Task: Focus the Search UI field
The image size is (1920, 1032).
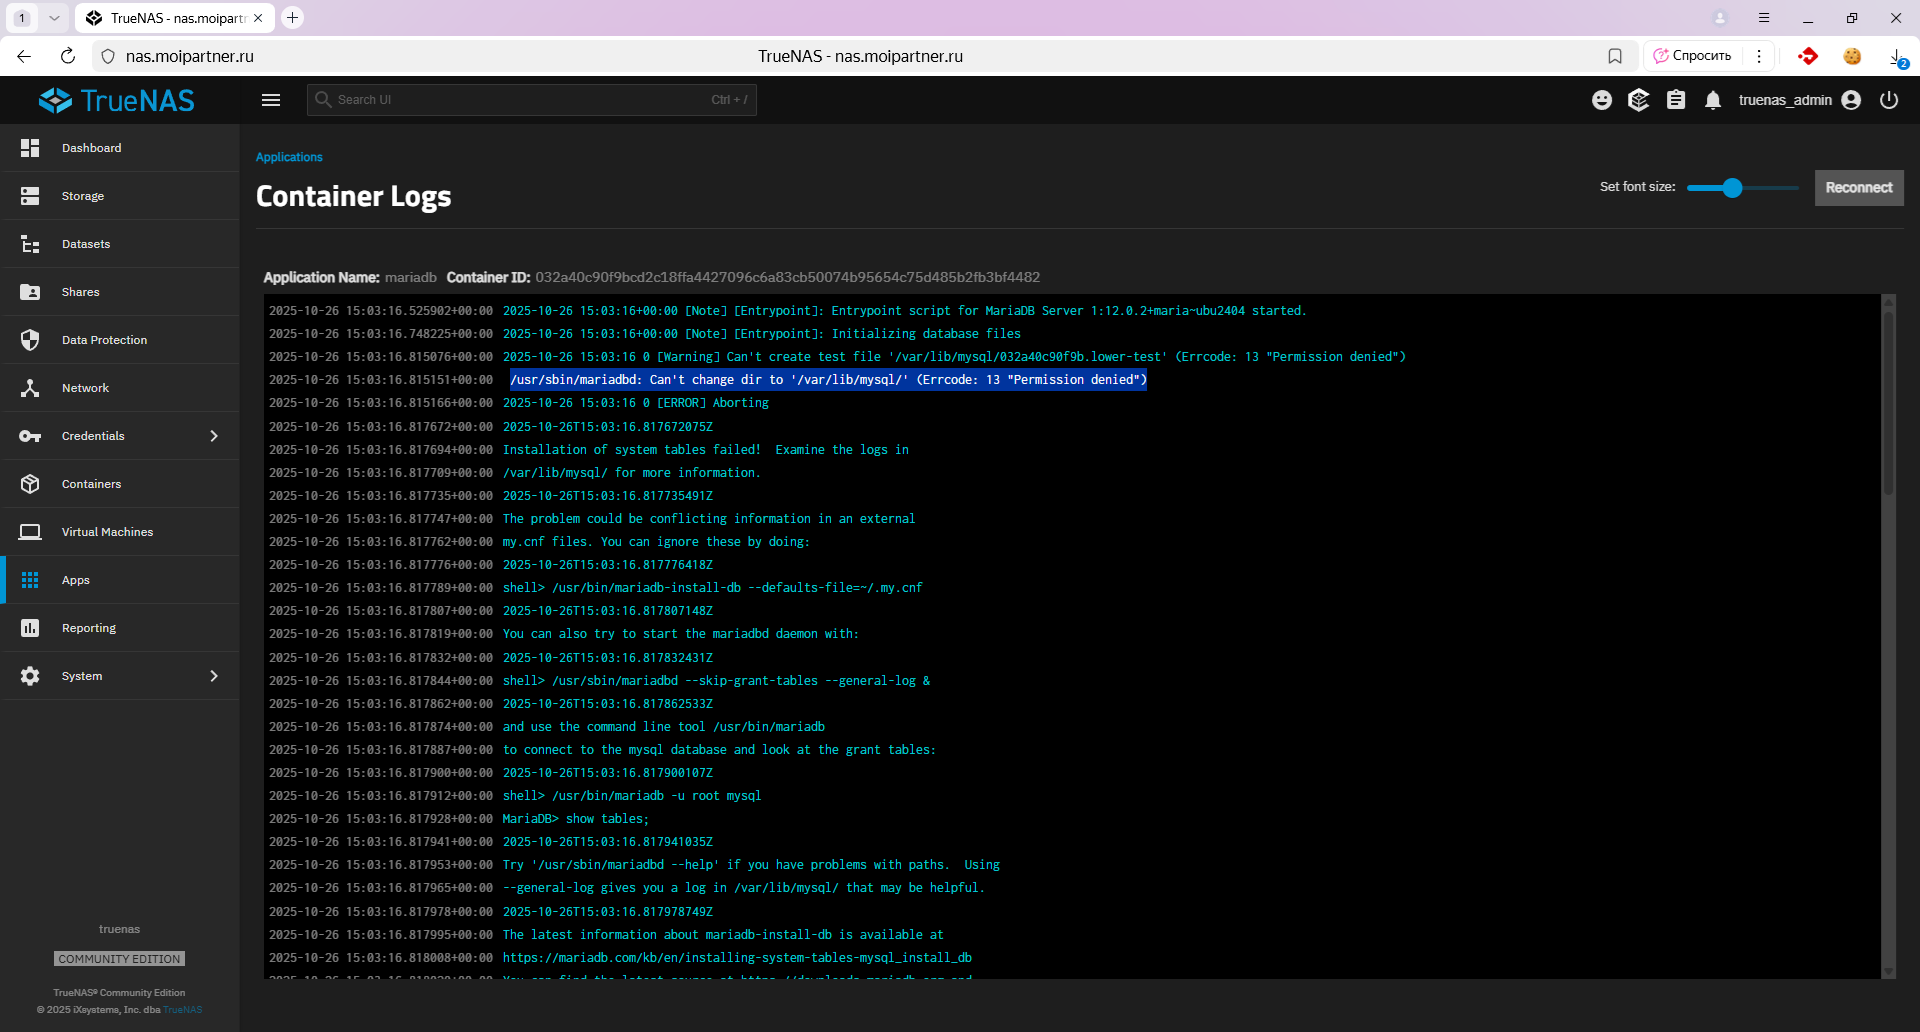Action: pos(520,100)
